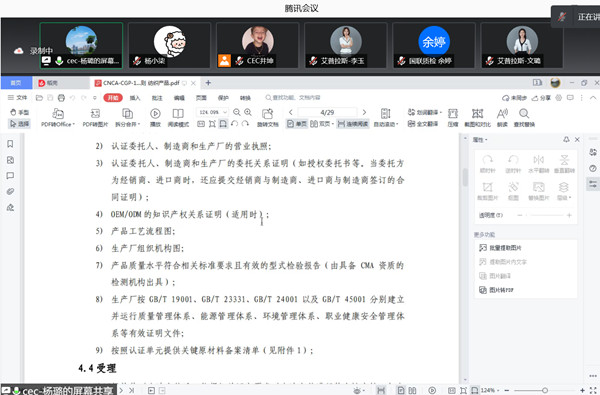Viewport: 600px width, 395px height.
Task: Open the 压缩 compress tool
Action: [x=453, y=118]
